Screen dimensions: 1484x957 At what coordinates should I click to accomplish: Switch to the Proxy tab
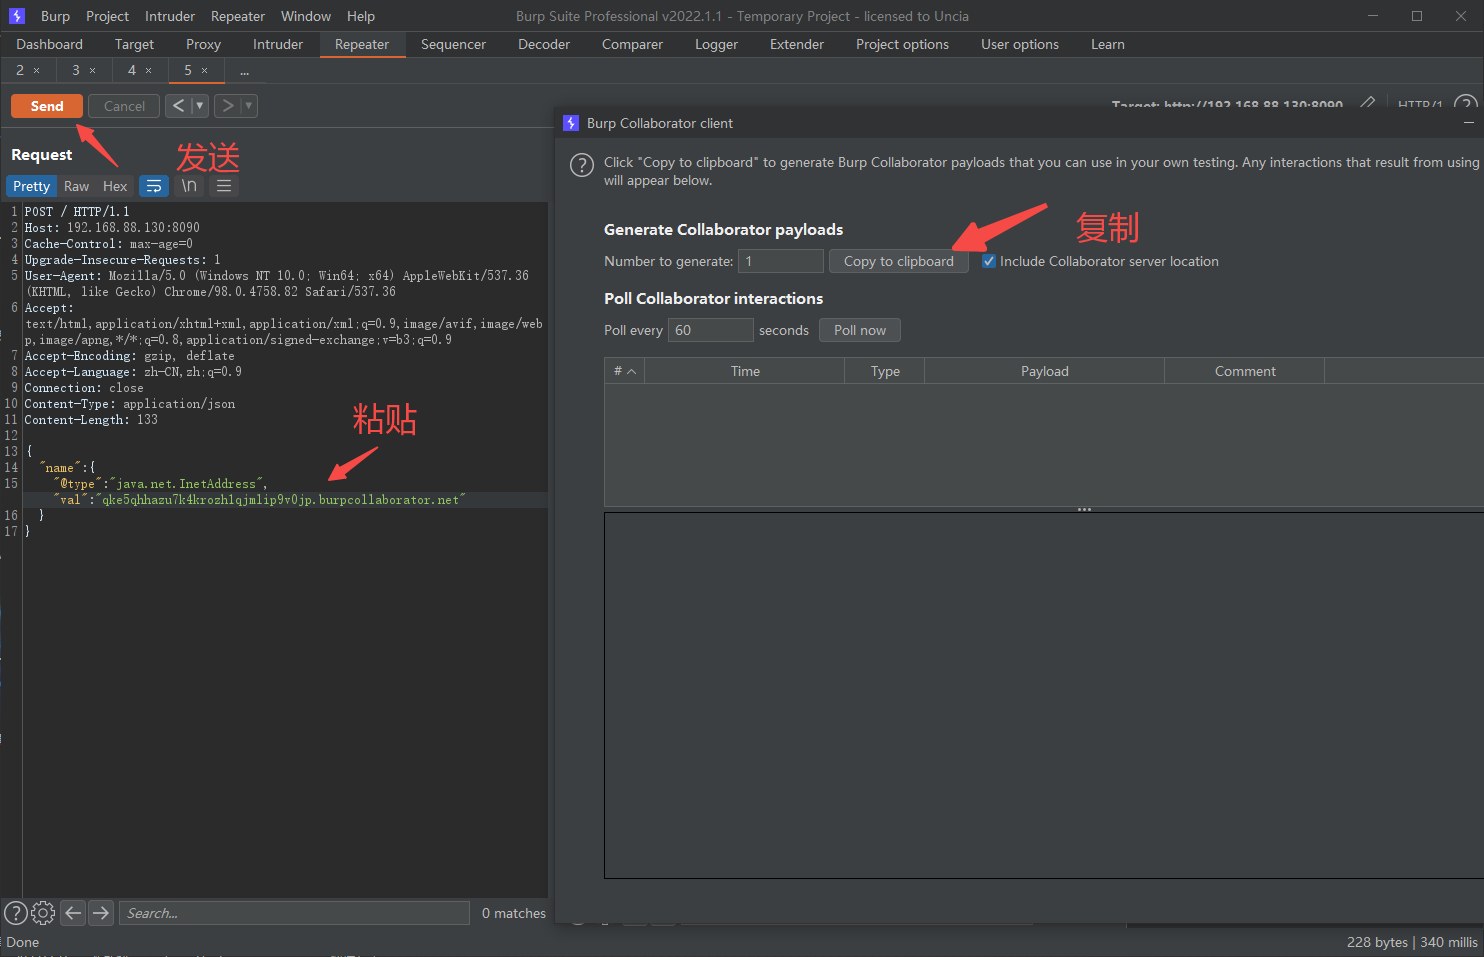point(203,44)
